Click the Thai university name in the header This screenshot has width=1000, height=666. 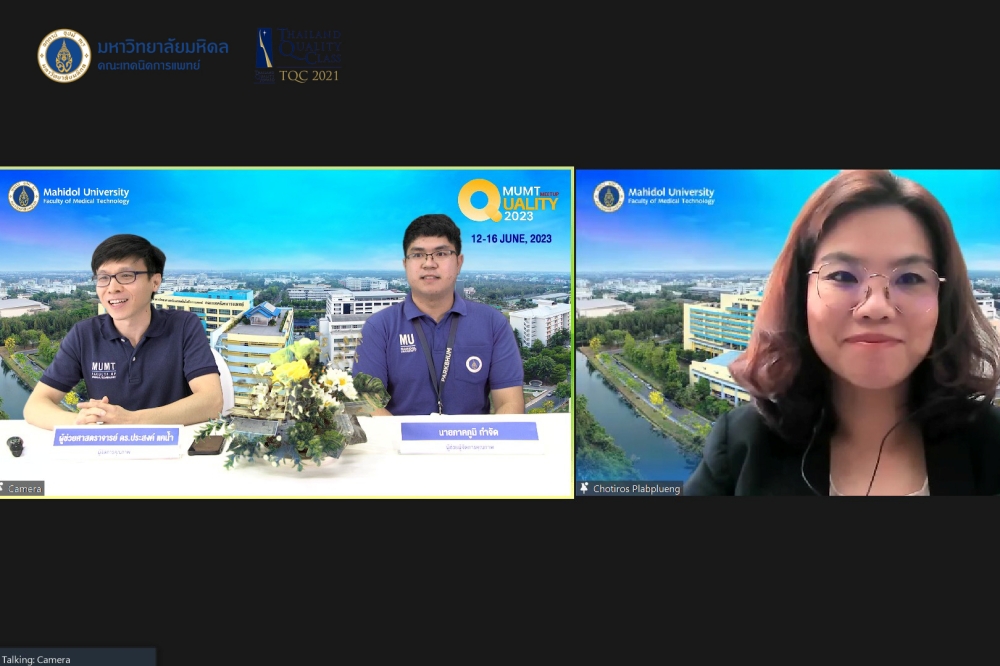162,48
